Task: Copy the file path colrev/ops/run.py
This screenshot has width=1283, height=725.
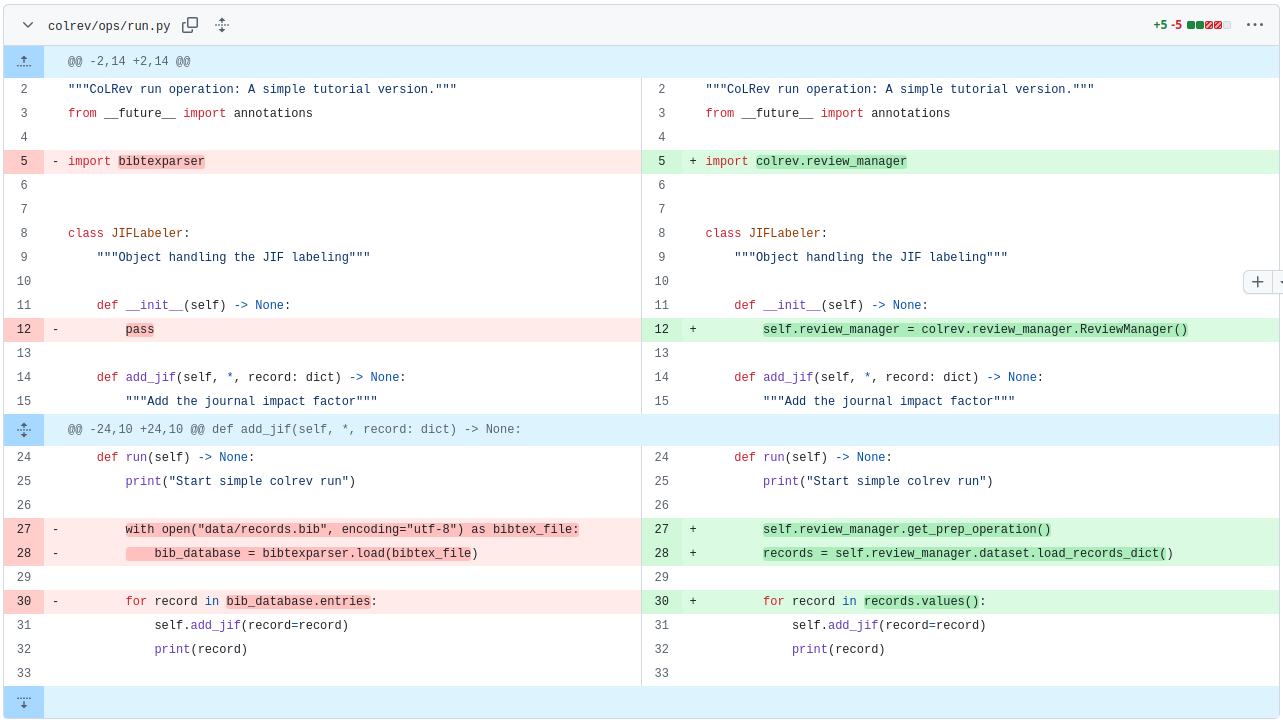Action: [190, 25]
